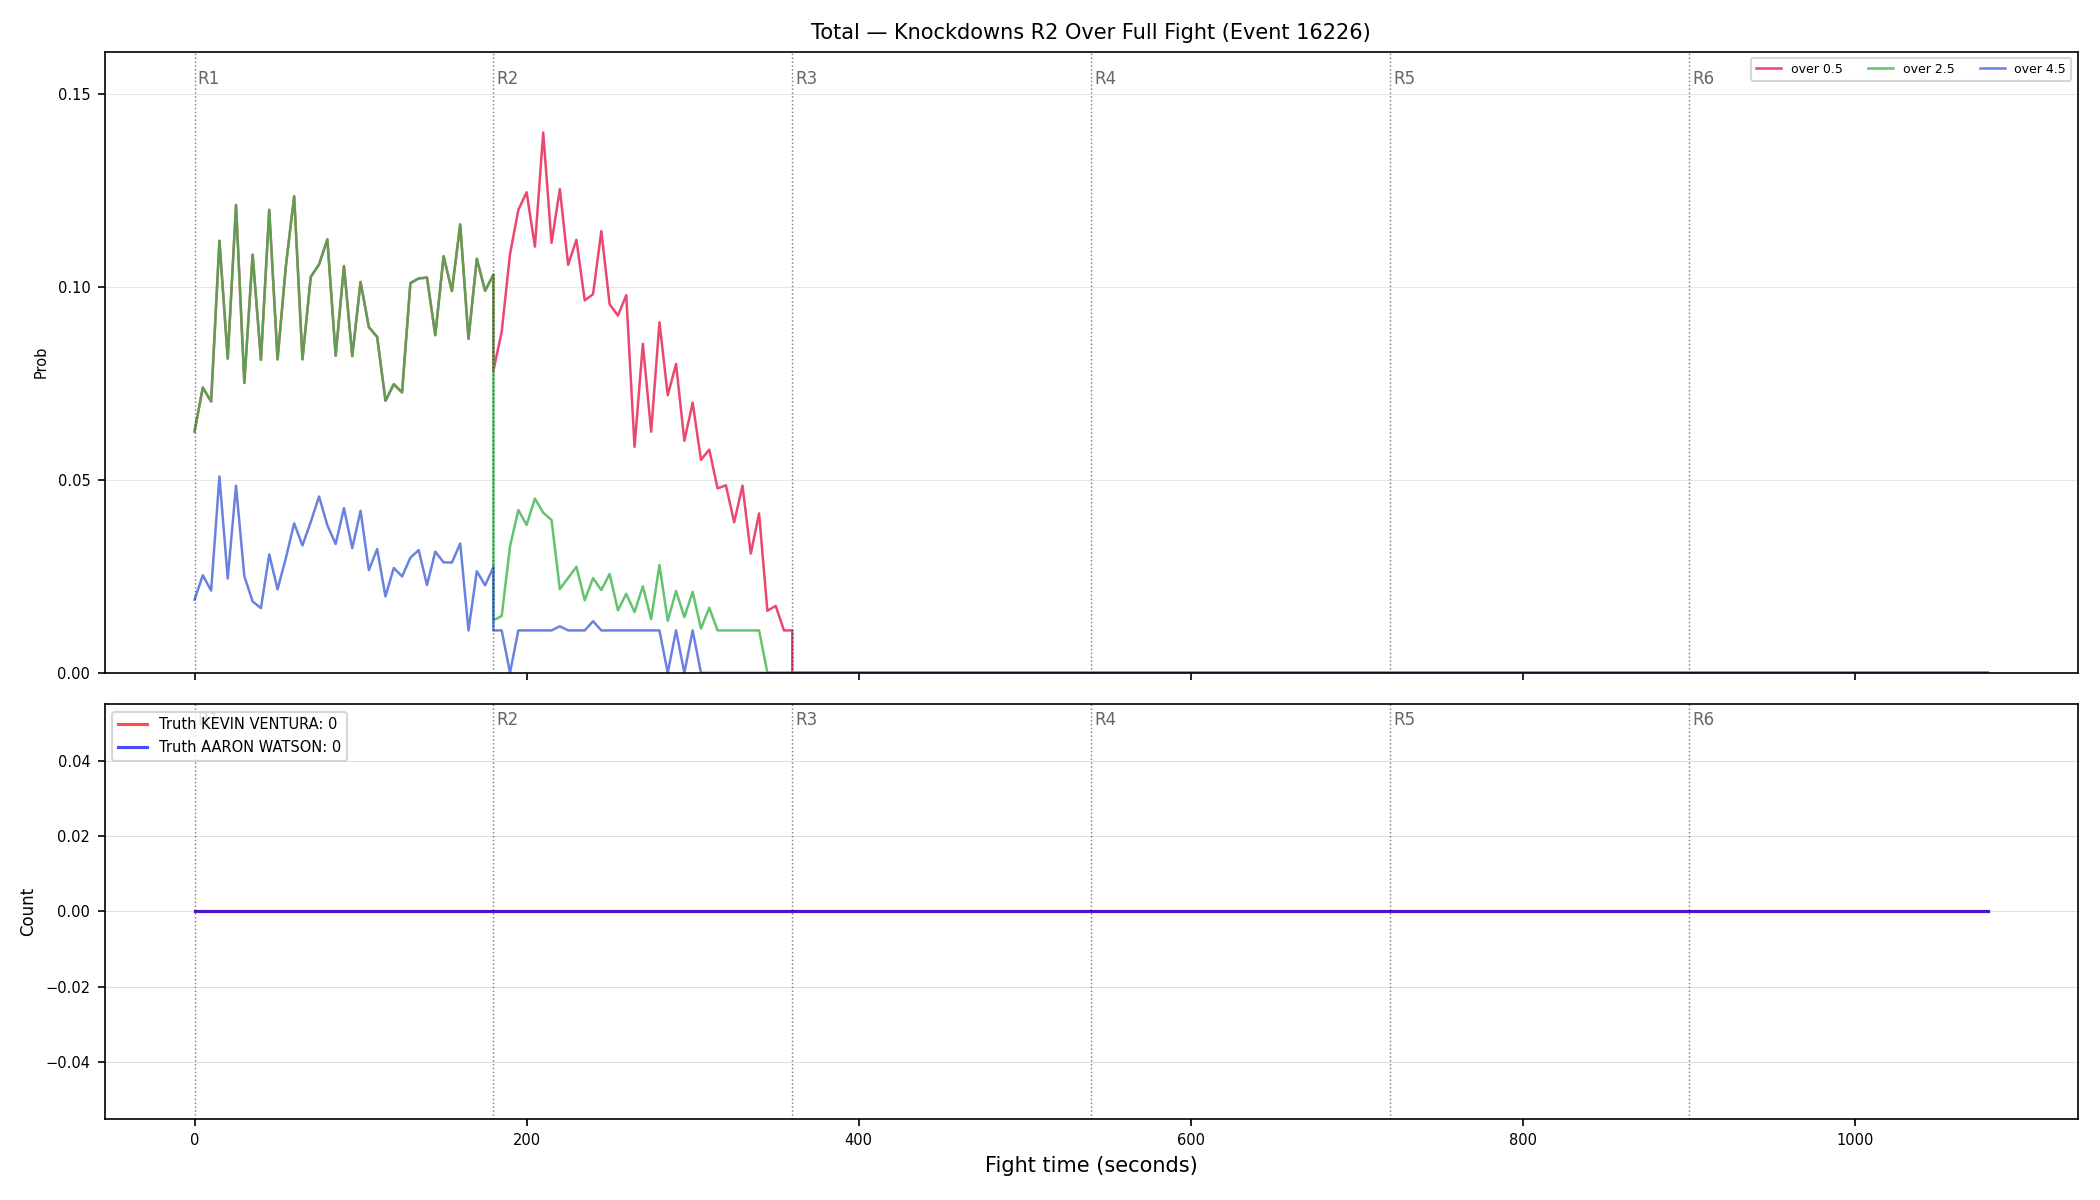
Task: Click the R4 round label in the bottom chart
Action: click(x=1105, y=719)
